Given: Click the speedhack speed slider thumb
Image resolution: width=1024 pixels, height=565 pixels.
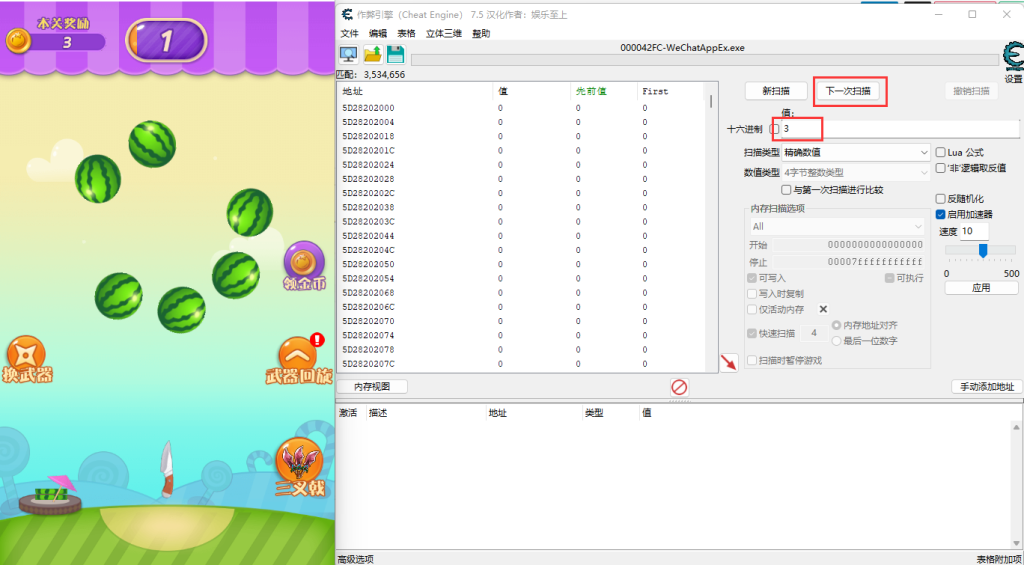Looking at the screenshot, I should (983, 251).
